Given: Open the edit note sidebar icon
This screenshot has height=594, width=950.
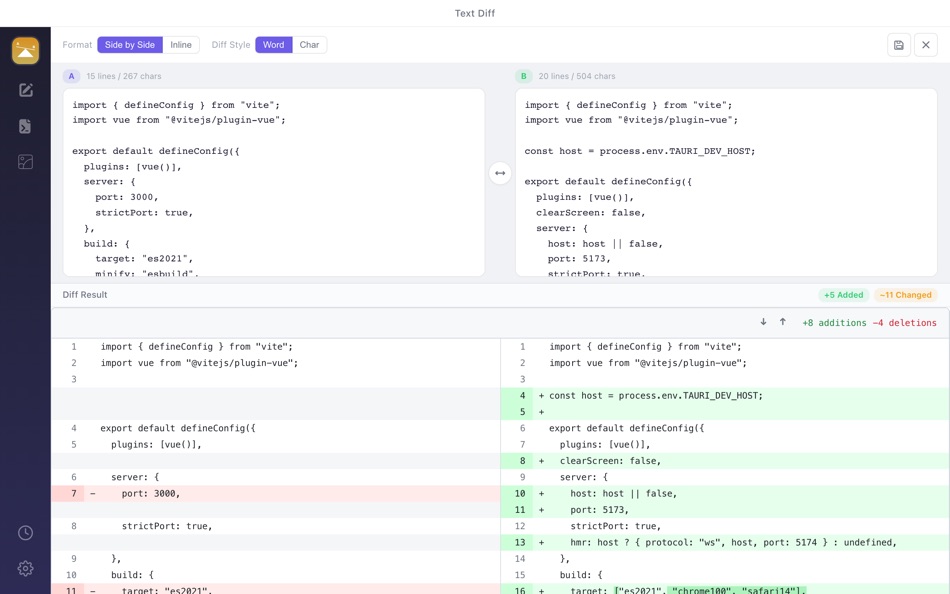Looking at the screenshot, I should click(25, 90).
